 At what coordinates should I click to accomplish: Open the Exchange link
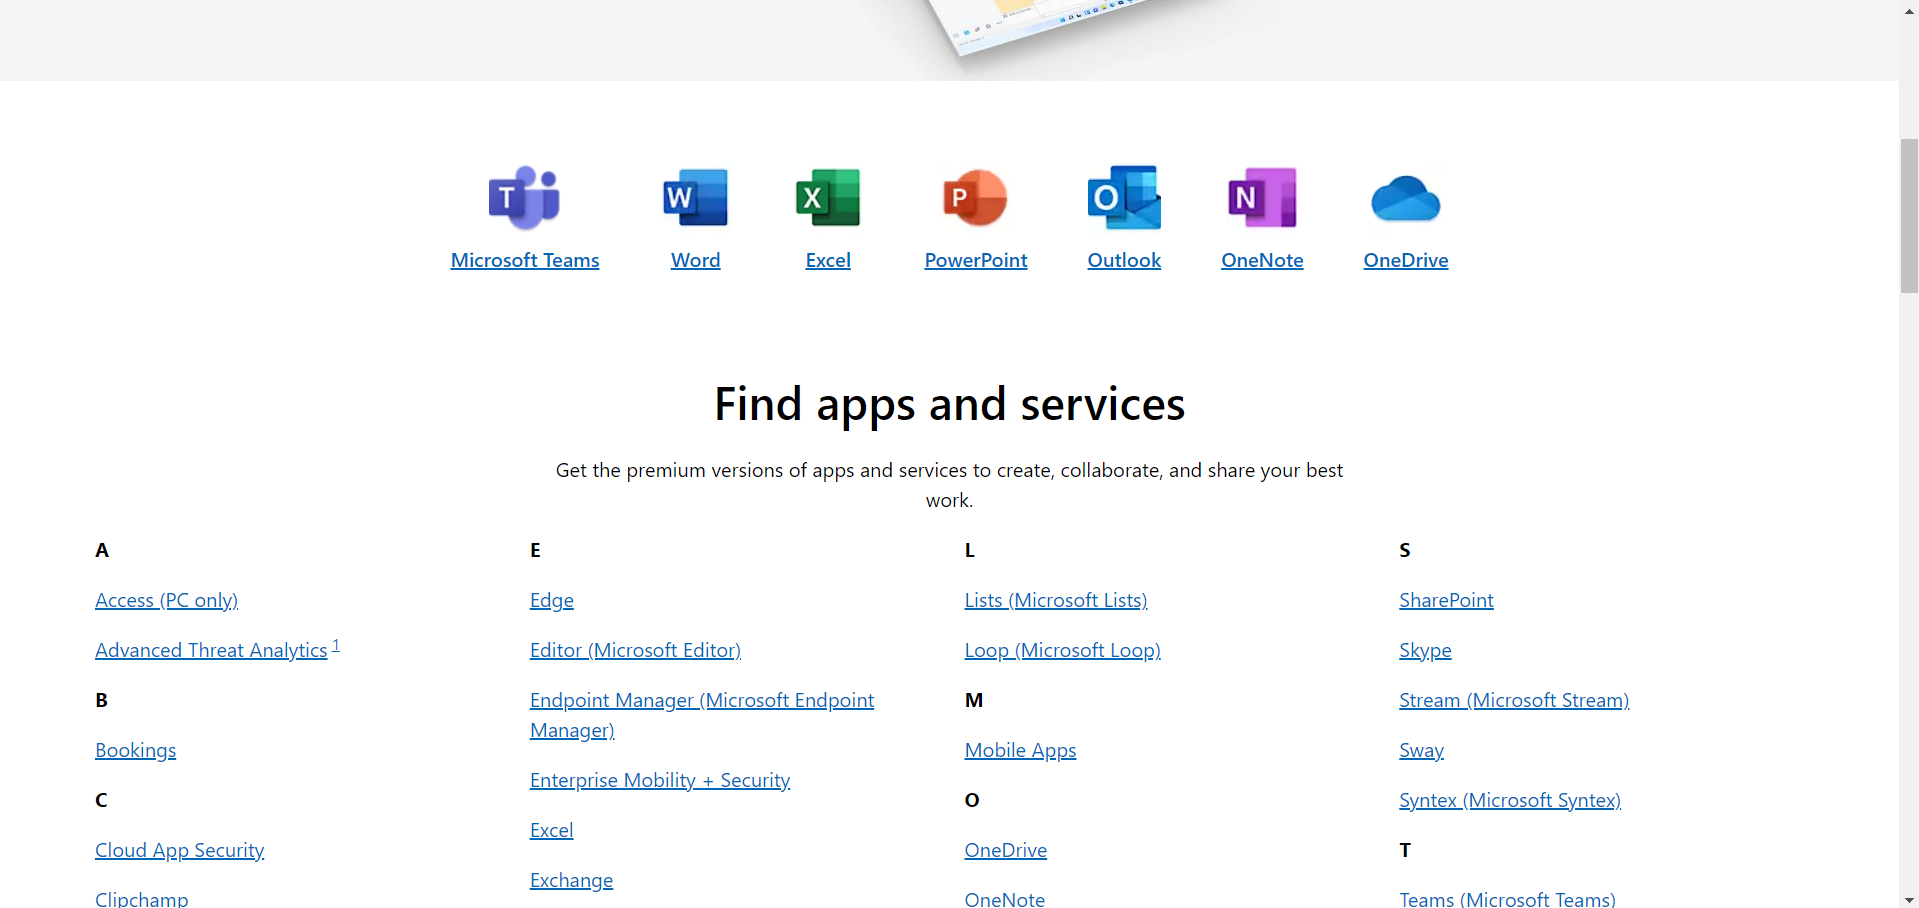[571, 880]
